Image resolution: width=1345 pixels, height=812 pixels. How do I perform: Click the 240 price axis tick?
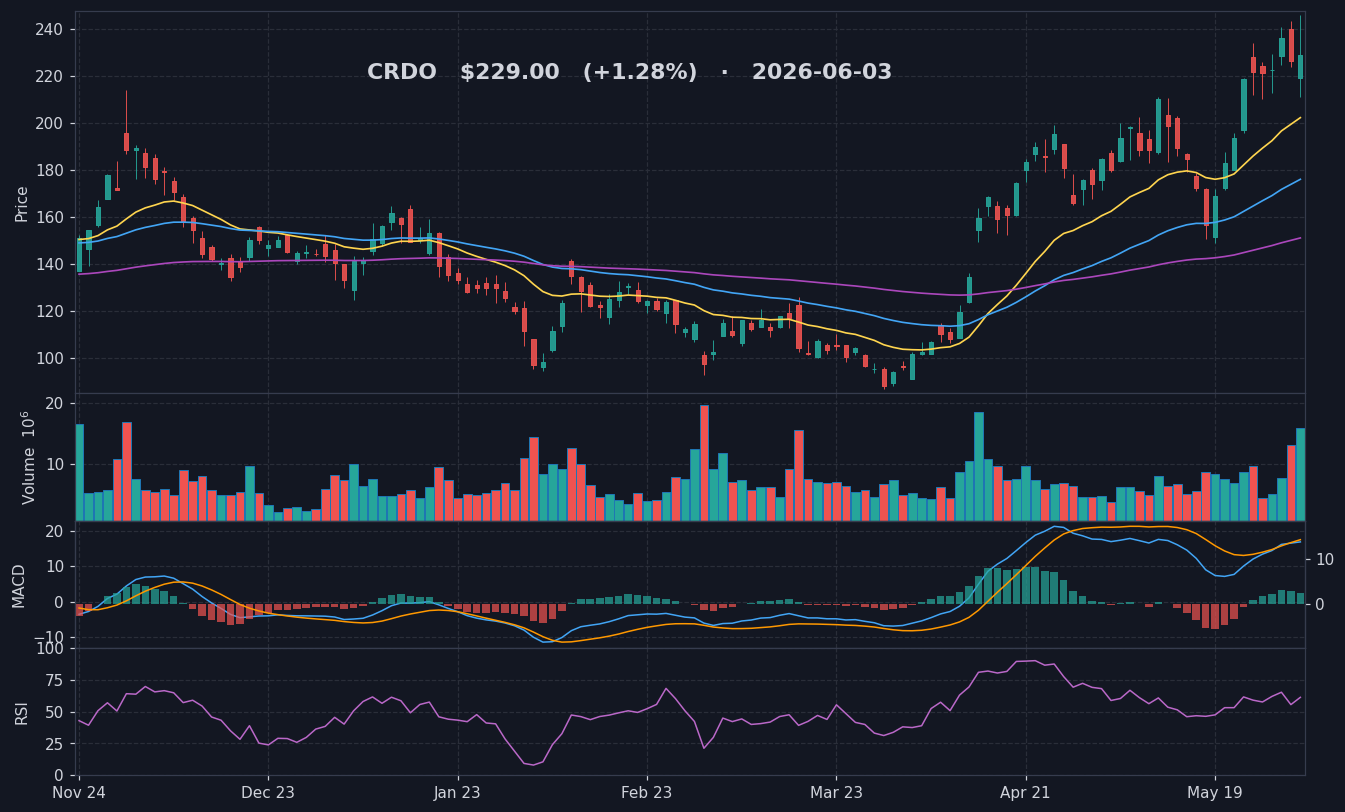point(49,30)
